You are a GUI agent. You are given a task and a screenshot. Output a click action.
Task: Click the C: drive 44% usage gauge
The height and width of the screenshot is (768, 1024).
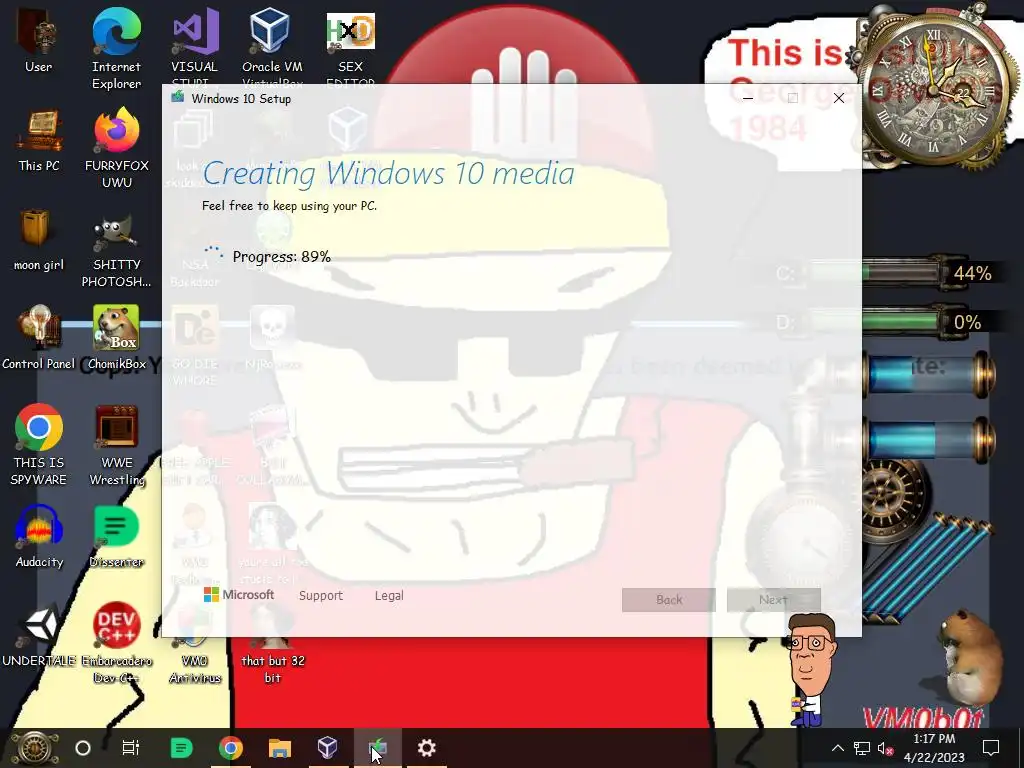click(886, 273)
